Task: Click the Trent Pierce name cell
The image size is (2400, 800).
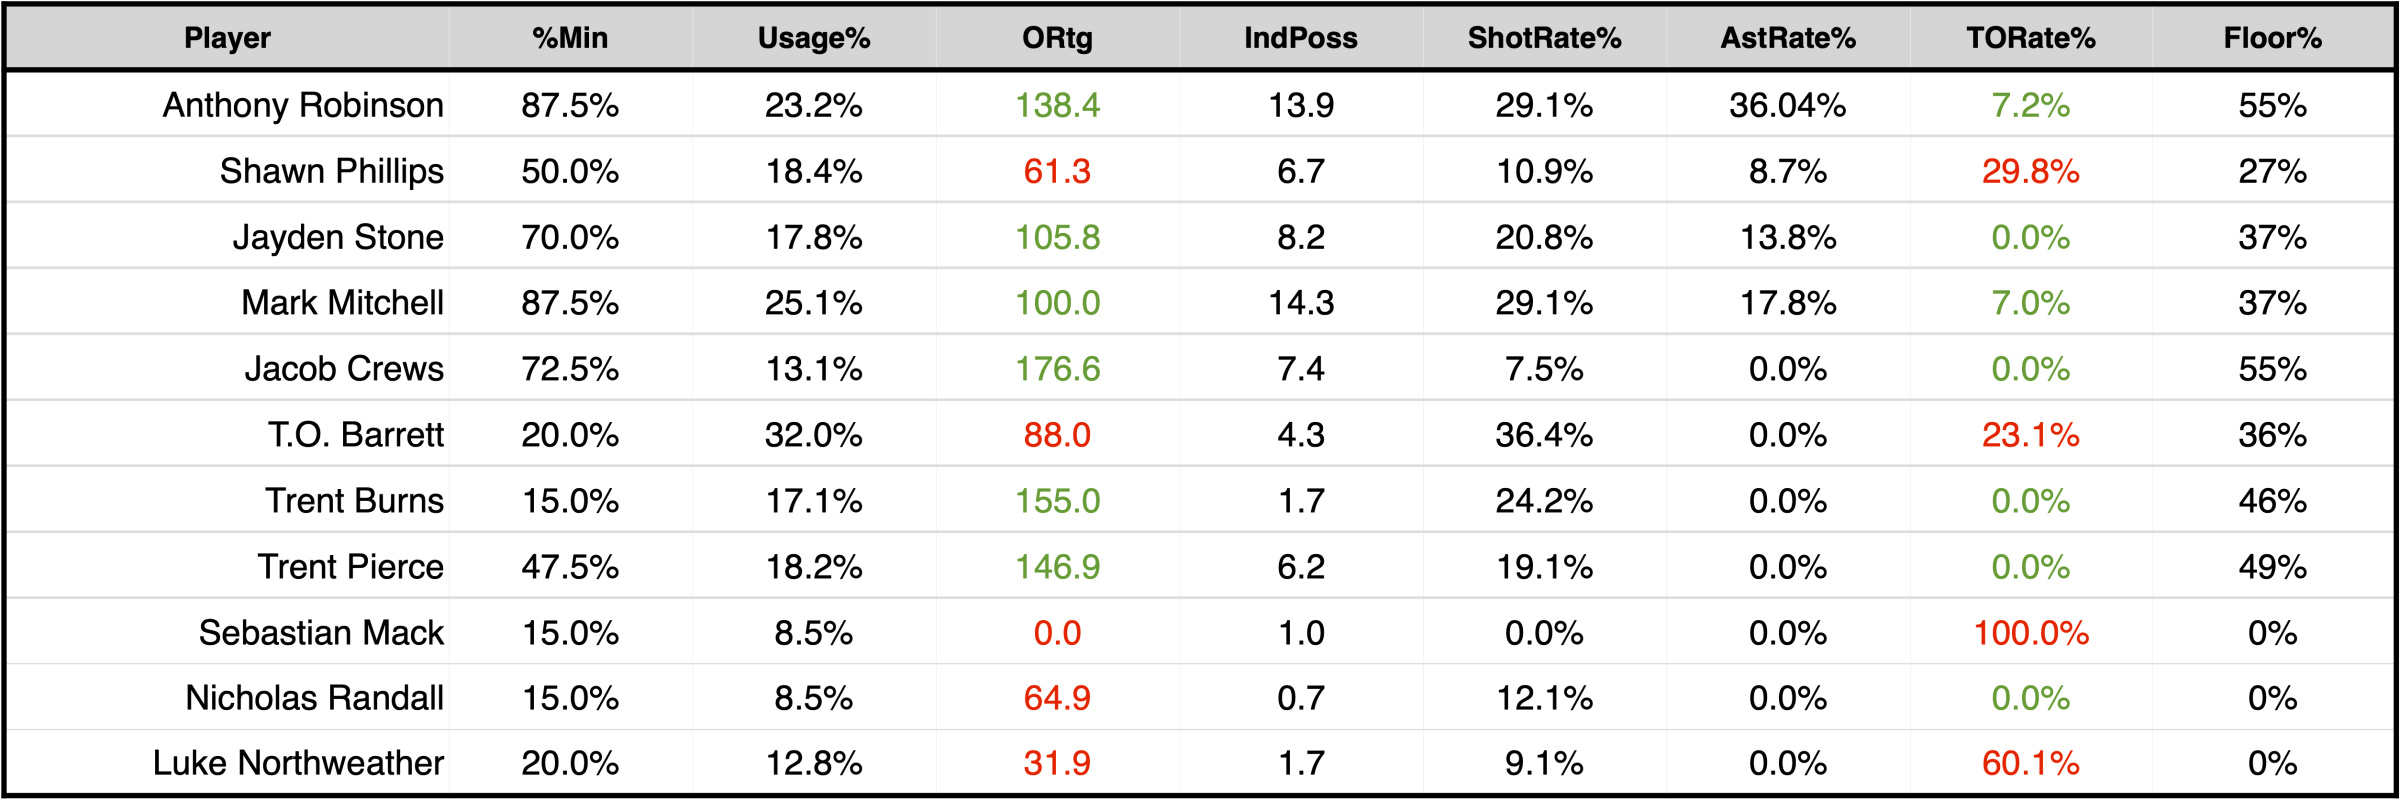Action: pyautogui.click(x=351, y=567)
